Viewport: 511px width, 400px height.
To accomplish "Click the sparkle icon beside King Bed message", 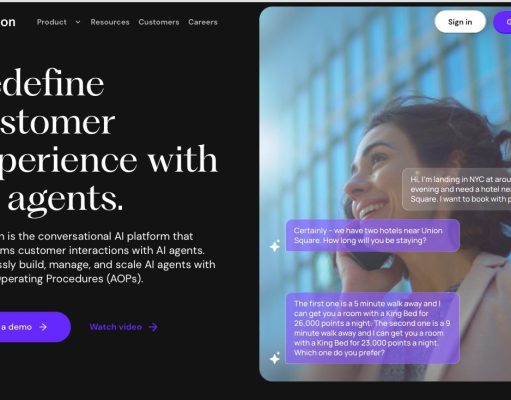I will [x=275, y=358].
